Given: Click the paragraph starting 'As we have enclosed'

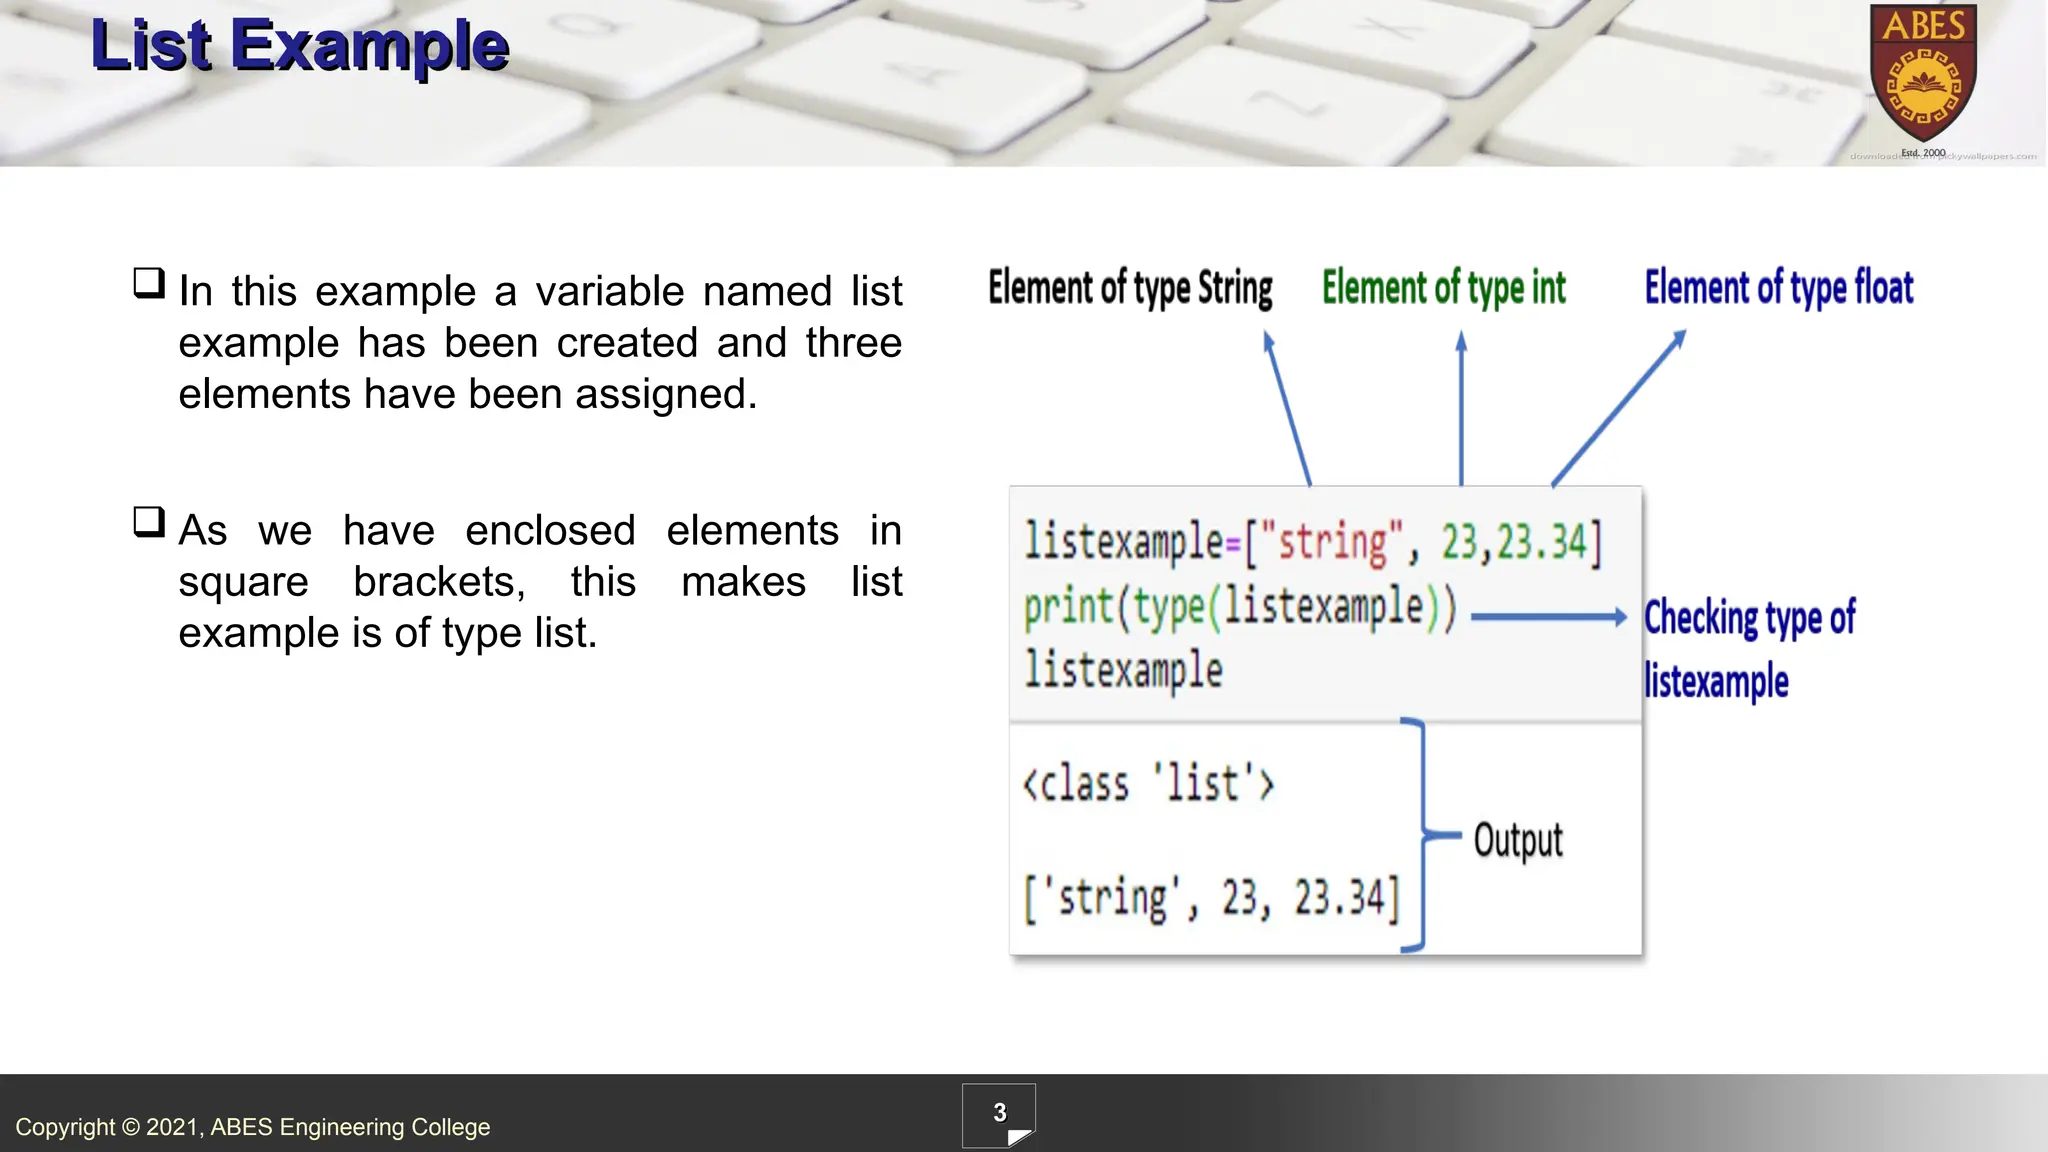Looking at the screenshot, I should 540,581.
